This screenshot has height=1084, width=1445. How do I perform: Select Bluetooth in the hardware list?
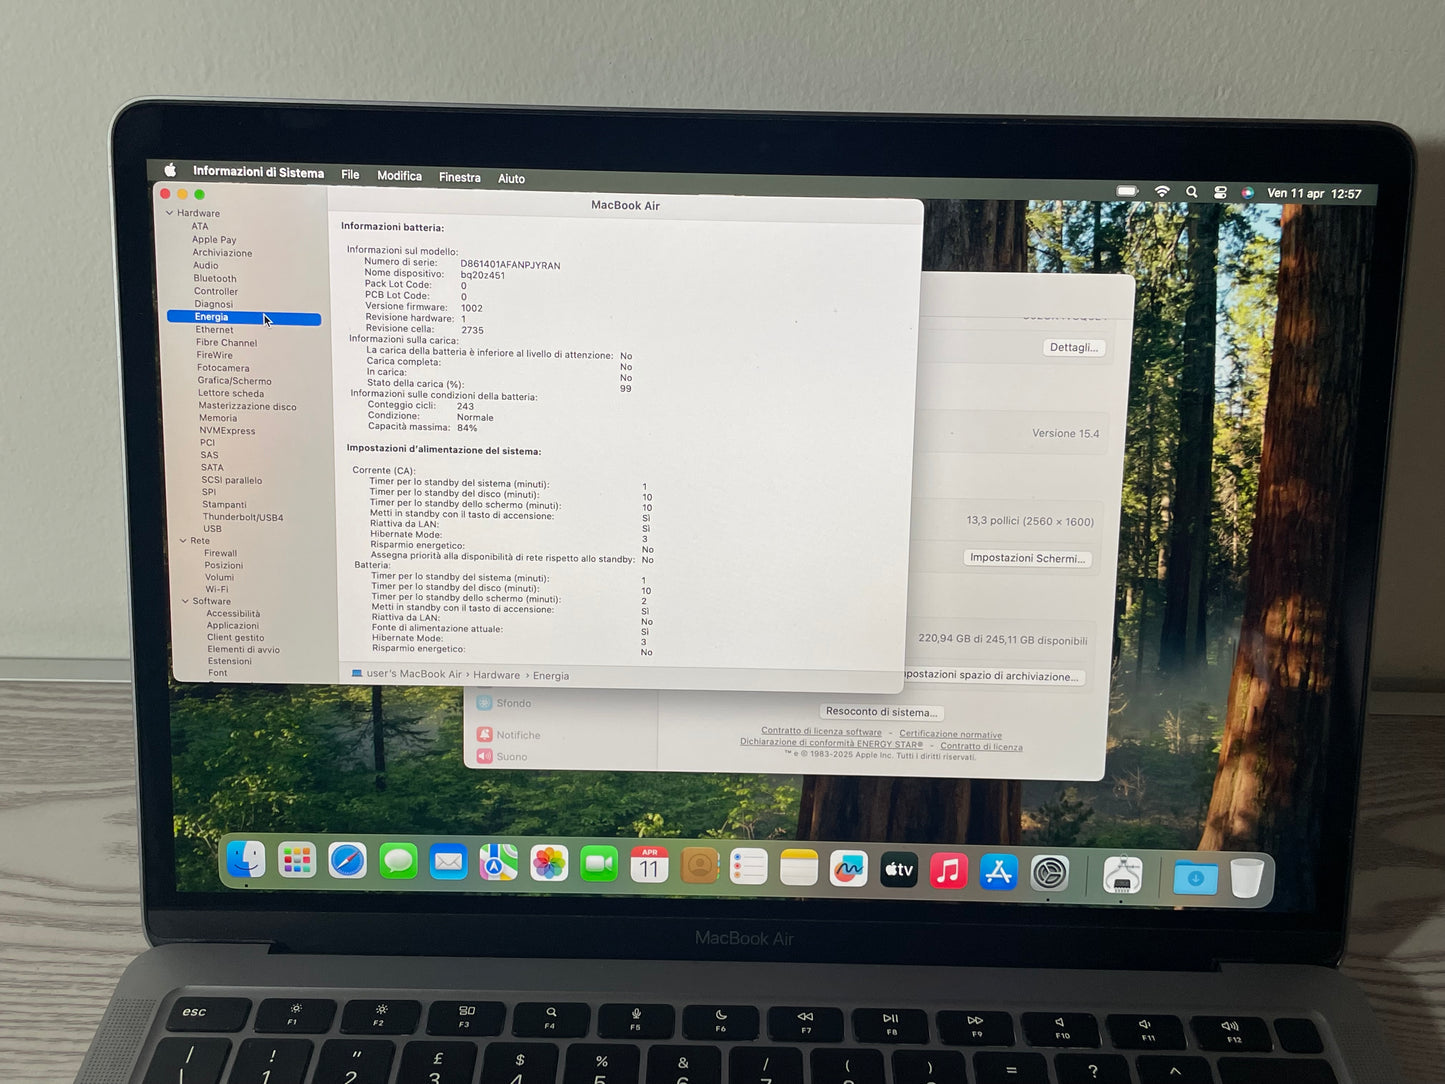pos(215,279)
